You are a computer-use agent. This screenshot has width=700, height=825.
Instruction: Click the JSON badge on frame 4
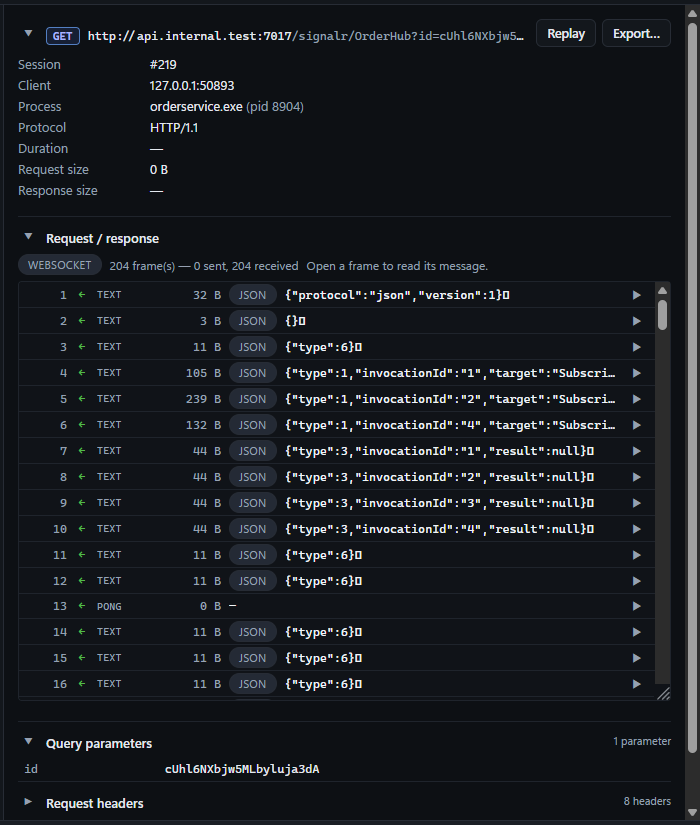point(253,373)
